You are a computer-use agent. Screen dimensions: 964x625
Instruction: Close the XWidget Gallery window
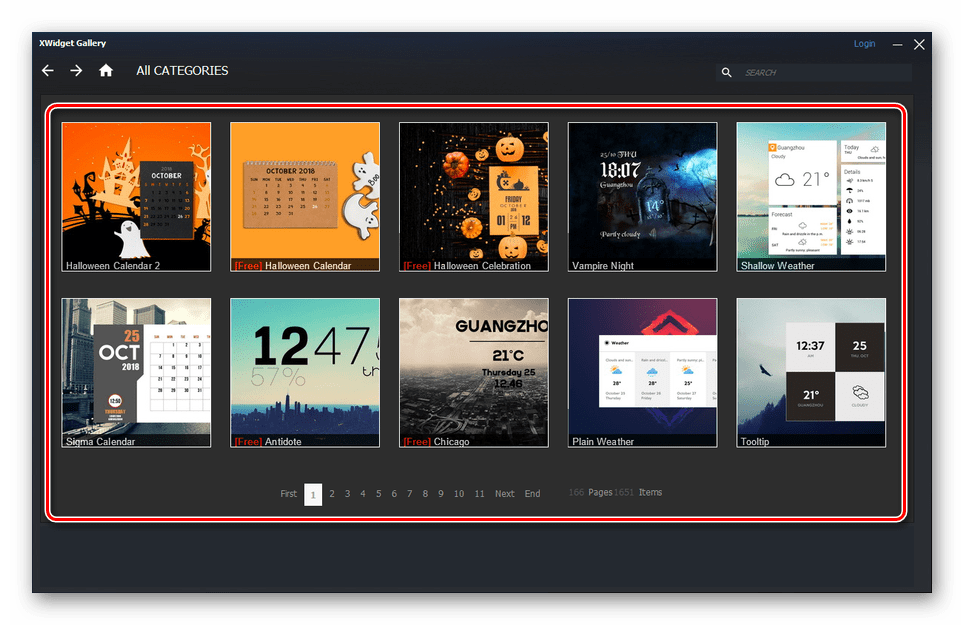[919, 44]
